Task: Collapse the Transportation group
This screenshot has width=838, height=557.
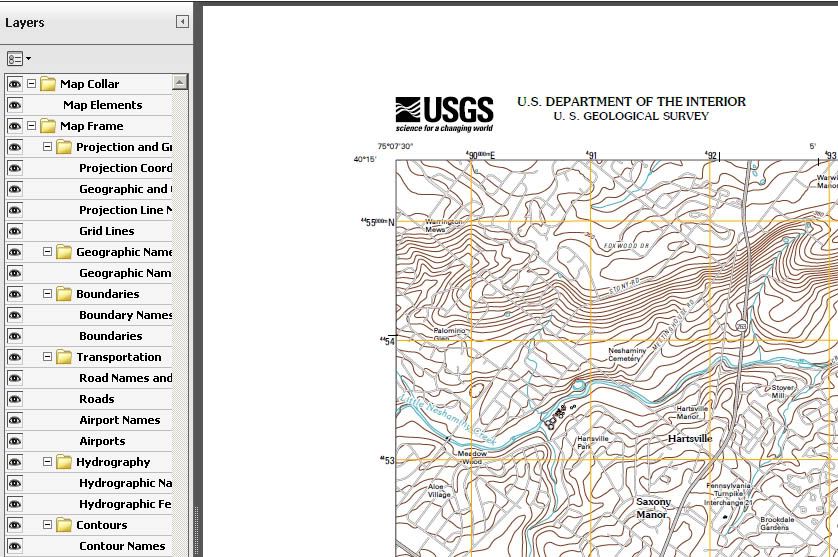Action: 48,357
